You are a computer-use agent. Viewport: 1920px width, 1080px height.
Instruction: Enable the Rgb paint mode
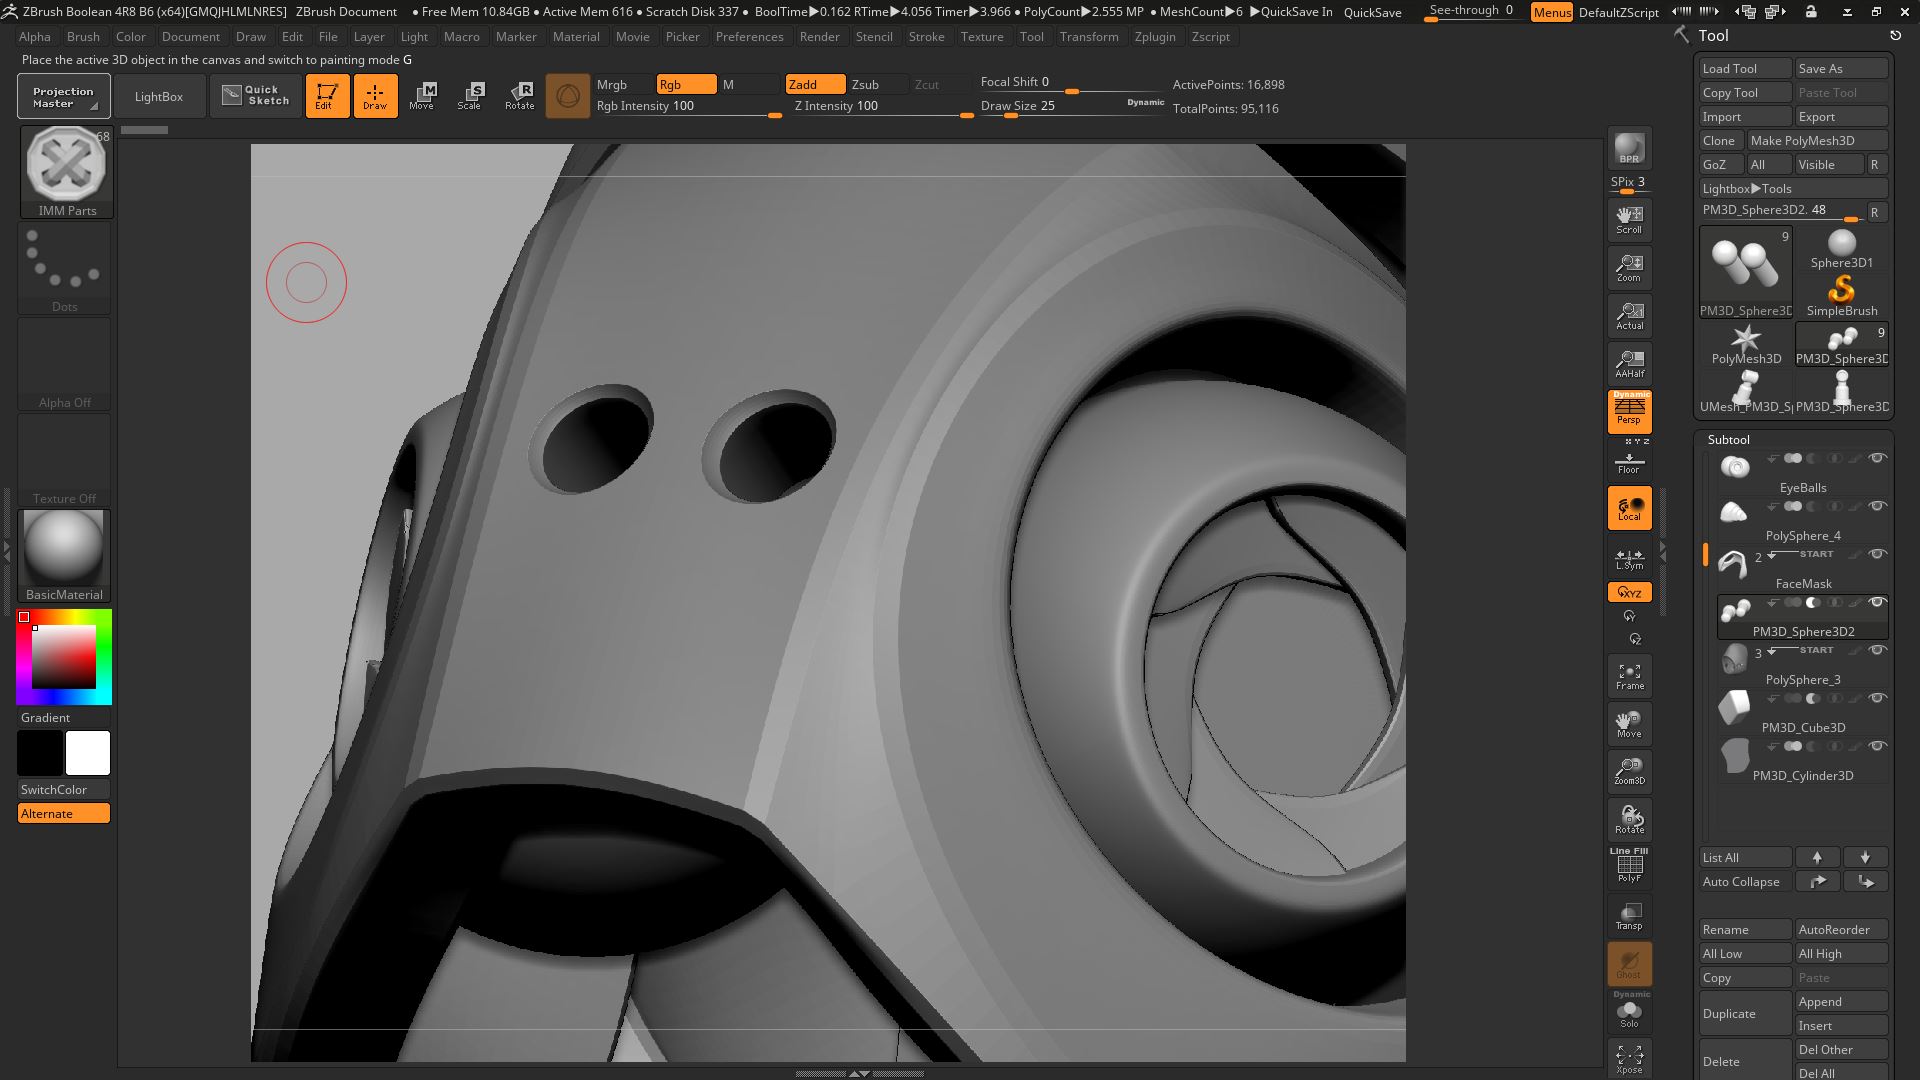pos(686,84)
